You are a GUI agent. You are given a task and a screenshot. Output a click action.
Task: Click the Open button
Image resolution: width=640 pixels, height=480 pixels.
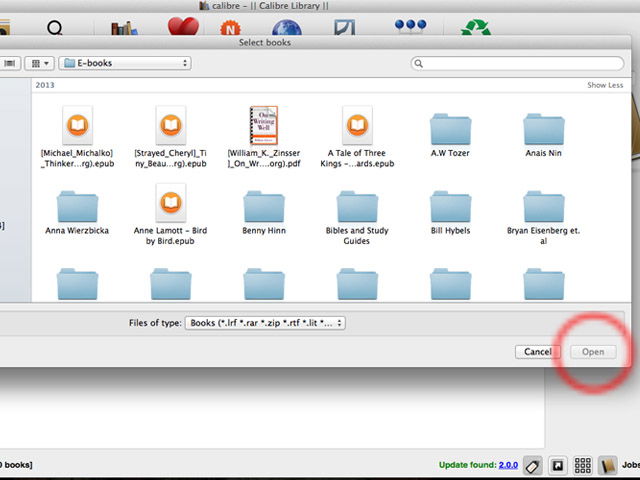593,352
